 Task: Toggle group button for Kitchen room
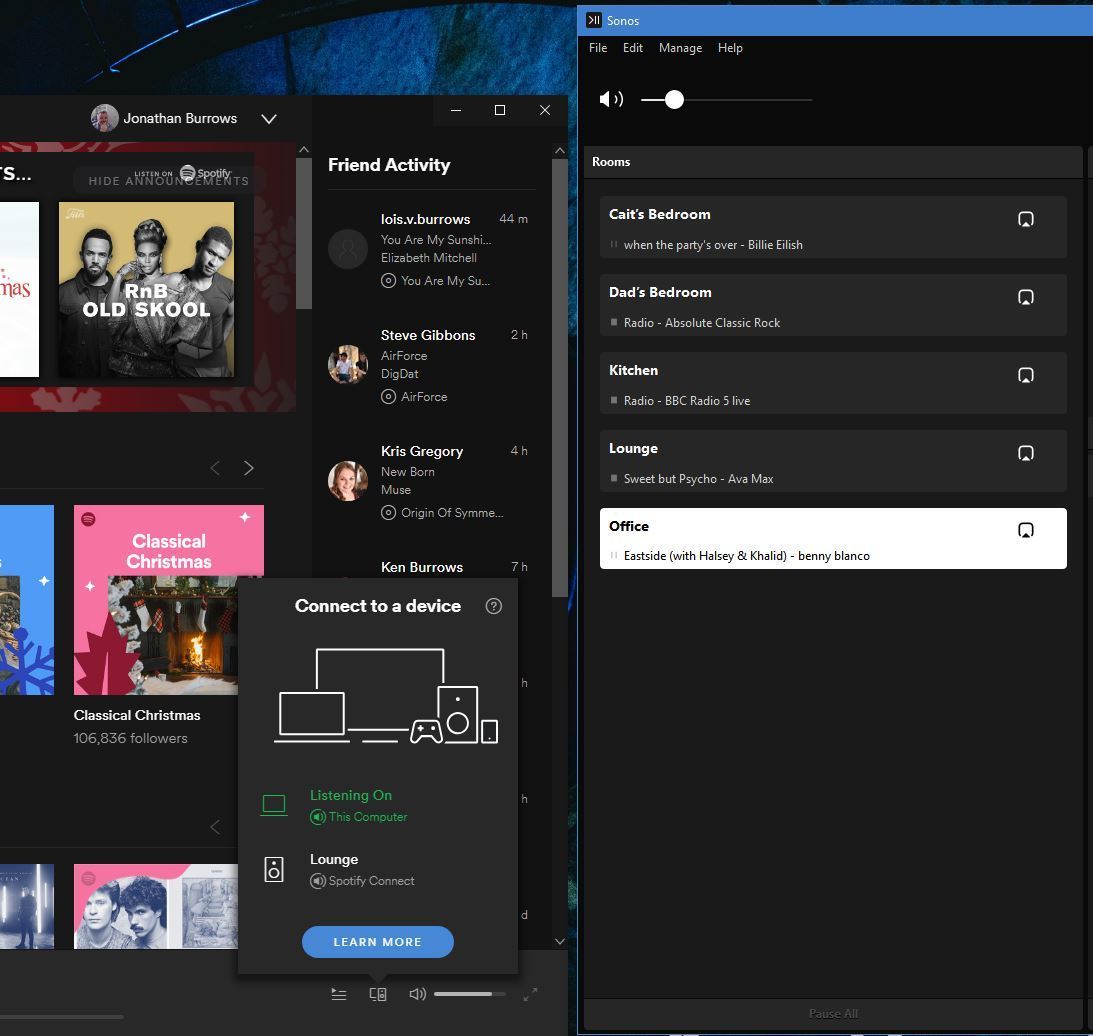1025,375
